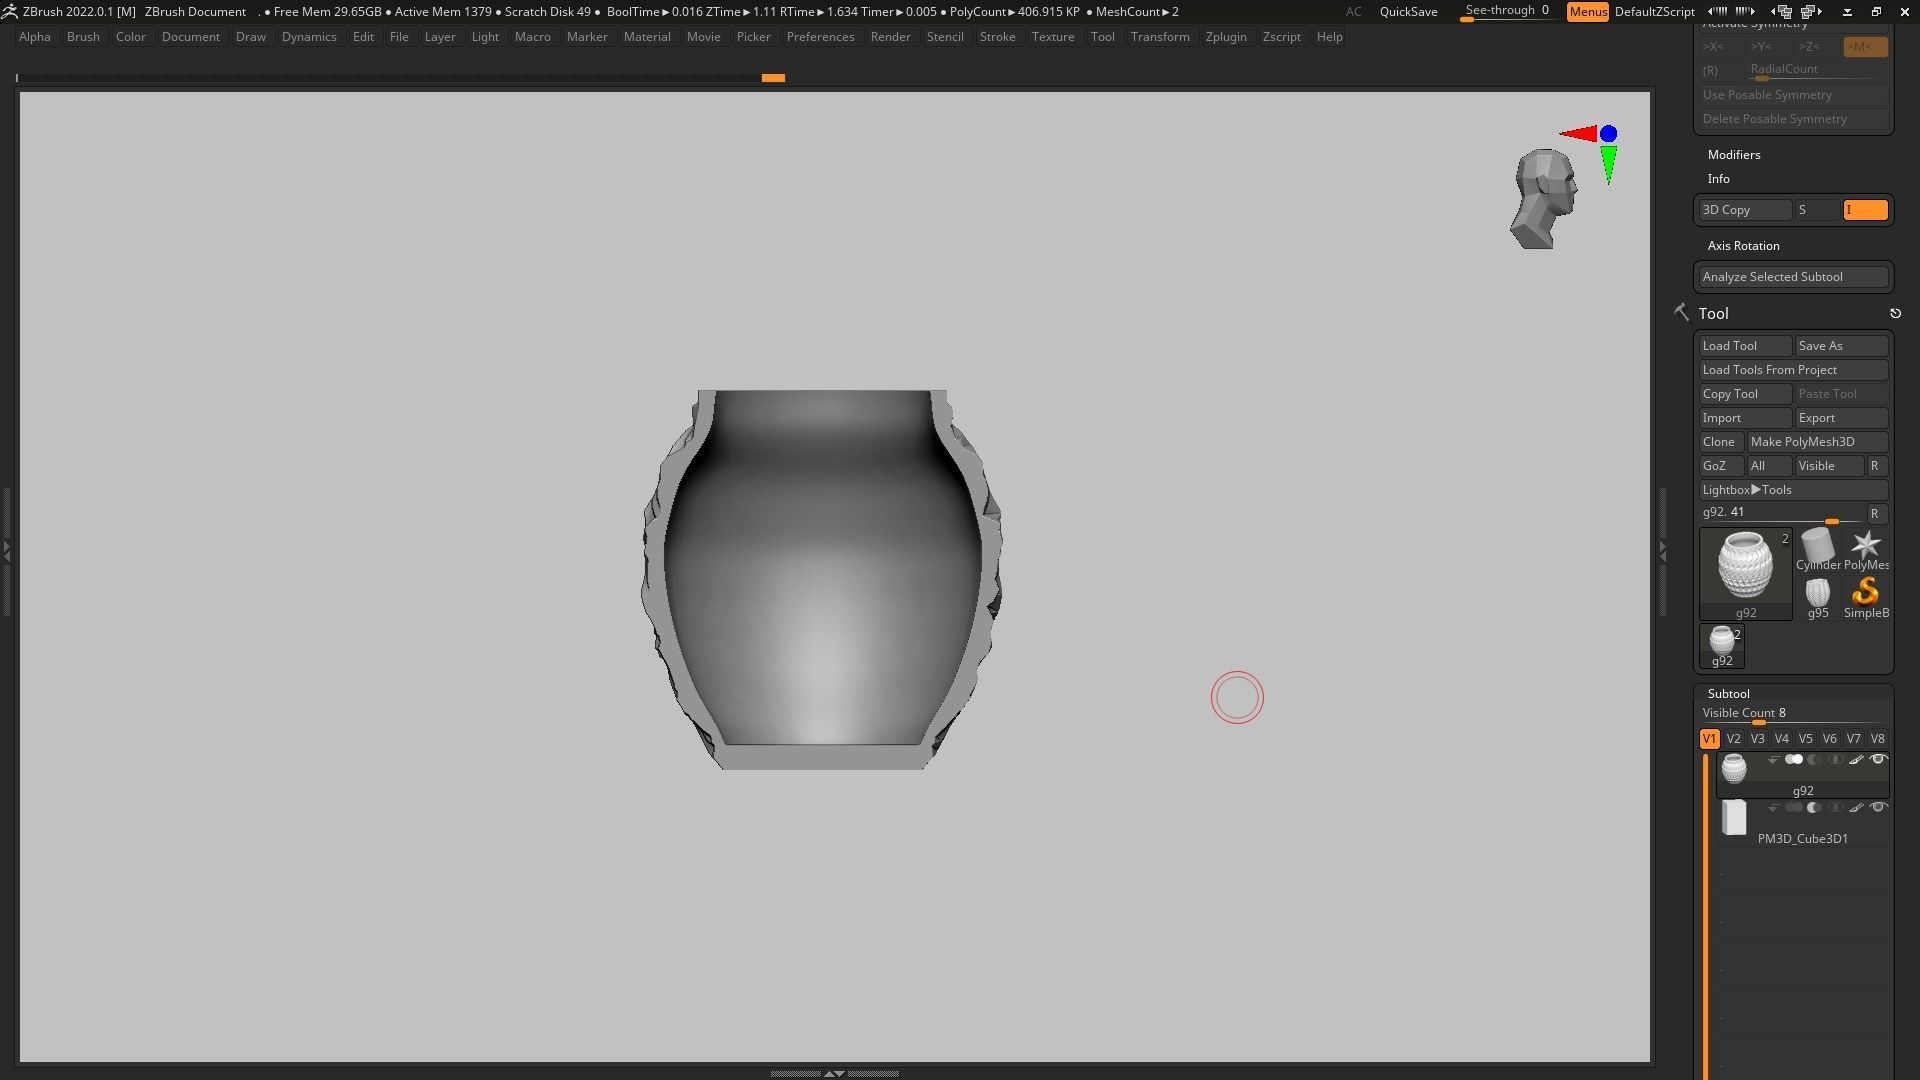Toggle polypaint brush icon on g92 subtool
This screenshot has height=1080, width=1920.
[x=1856, y=760]
